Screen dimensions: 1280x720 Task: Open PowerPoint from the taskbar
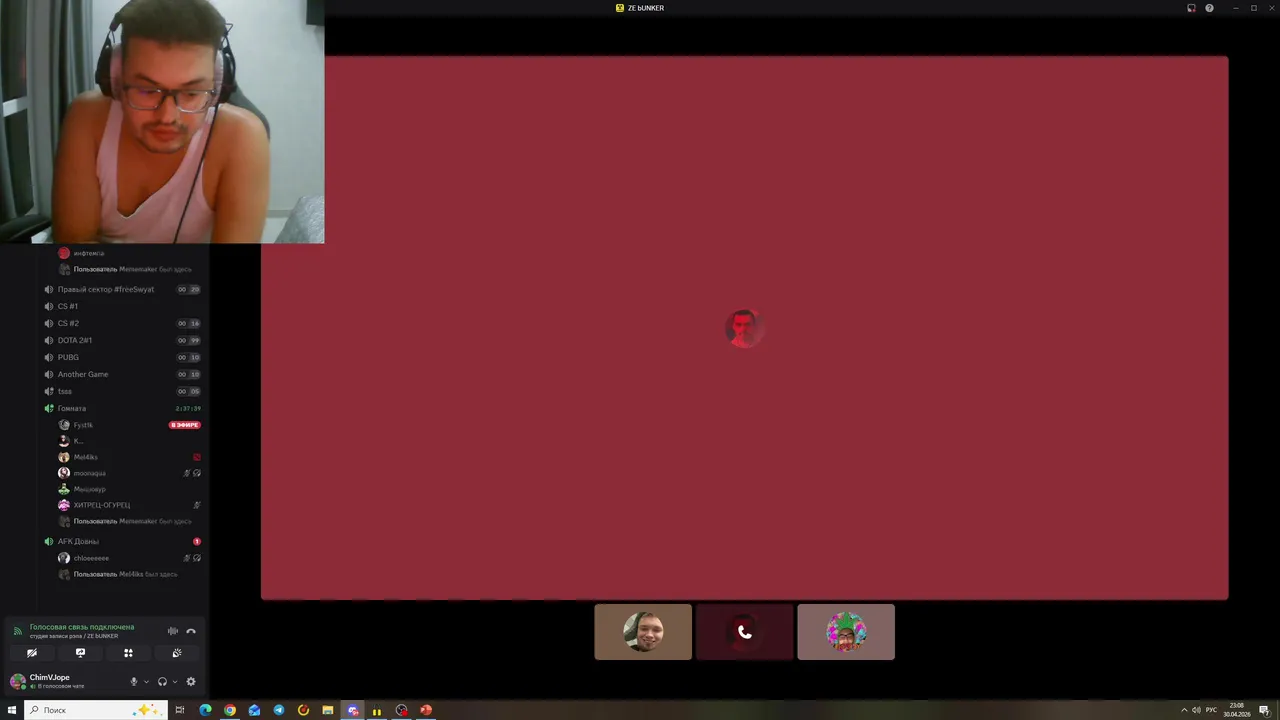[426, 710]
